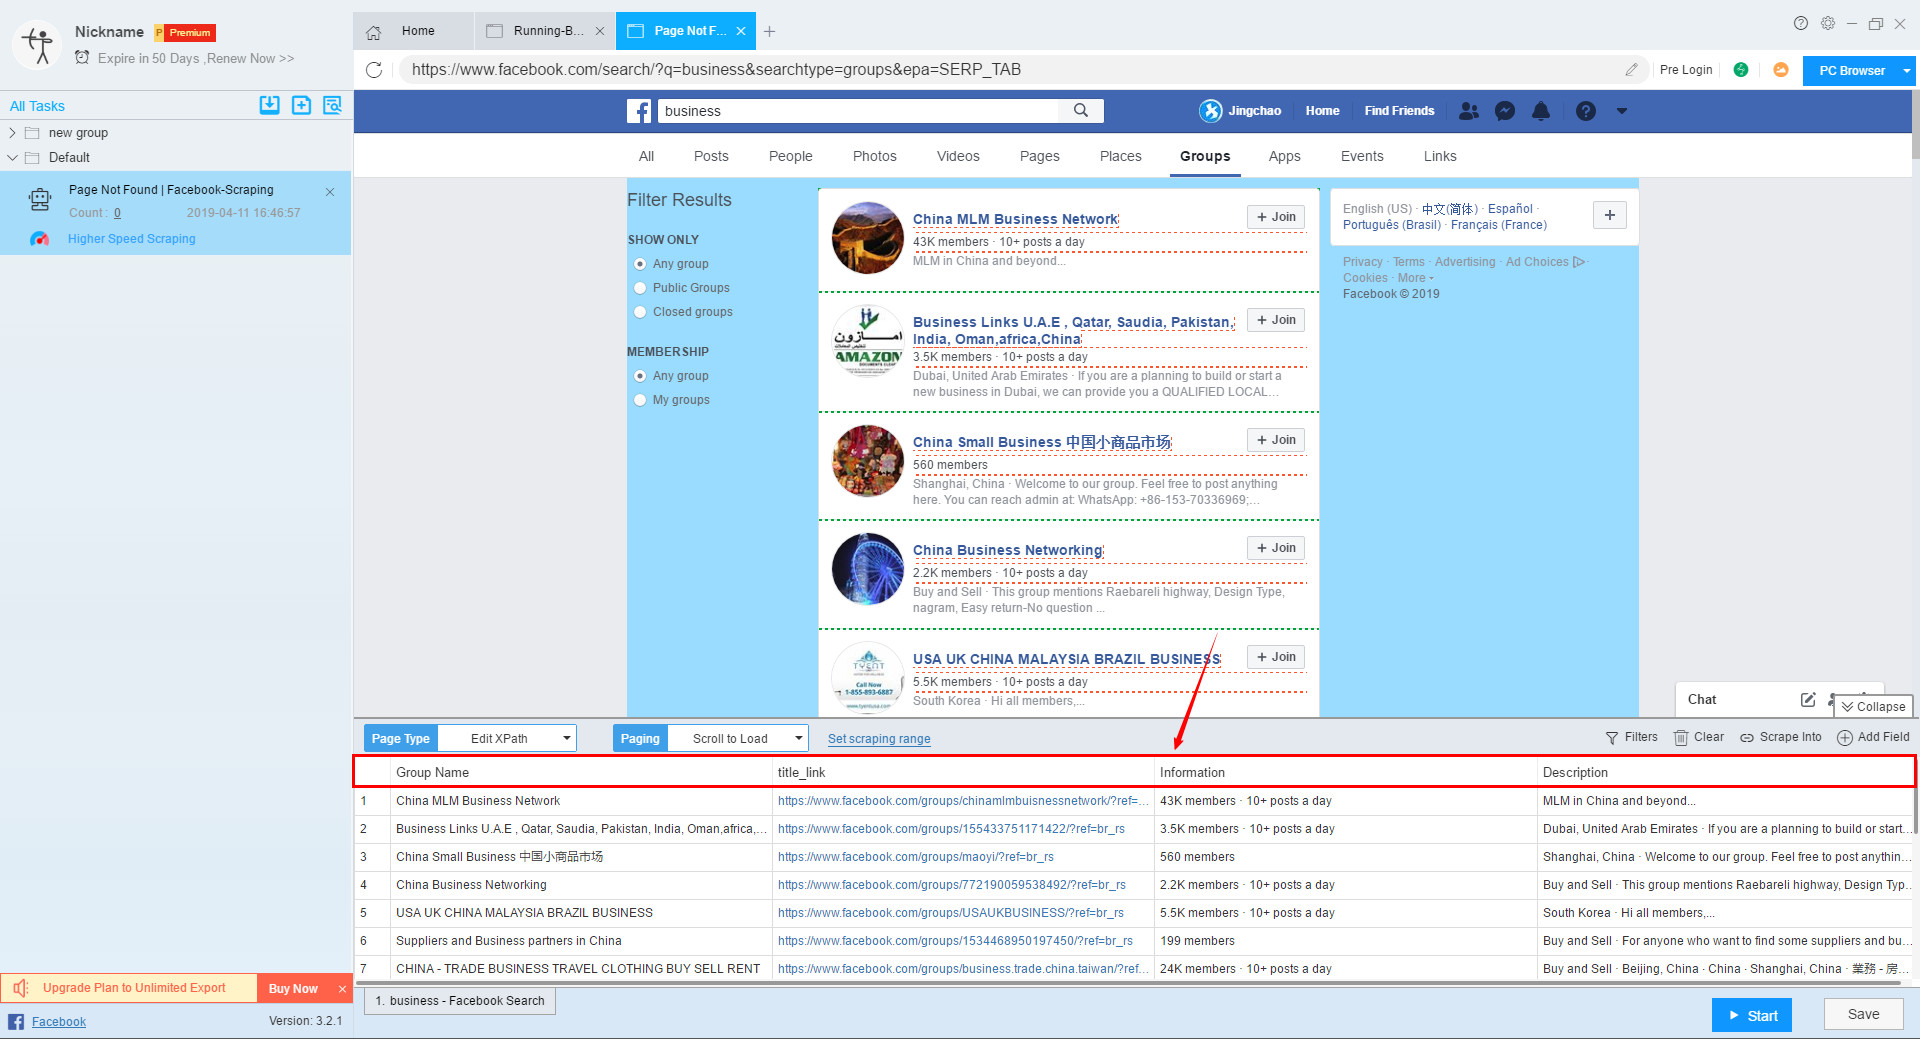Click the Pre Login button

pyautogui.click(x=1686, y=70)
